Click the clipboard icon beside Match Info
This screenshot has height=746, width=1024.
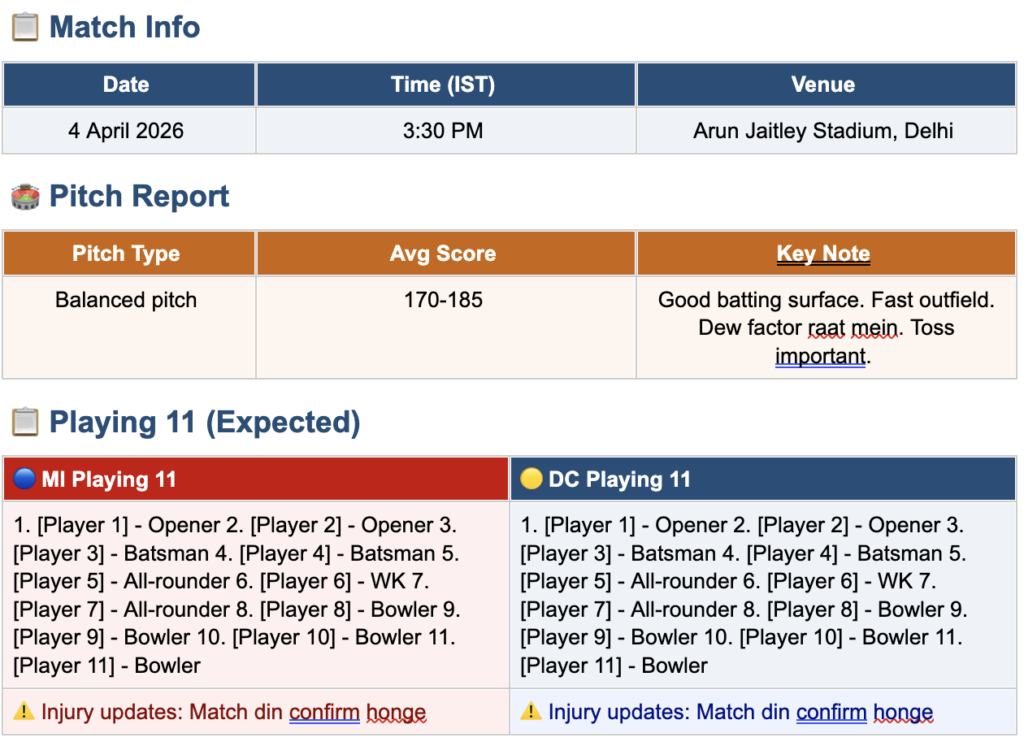(25, 27)
